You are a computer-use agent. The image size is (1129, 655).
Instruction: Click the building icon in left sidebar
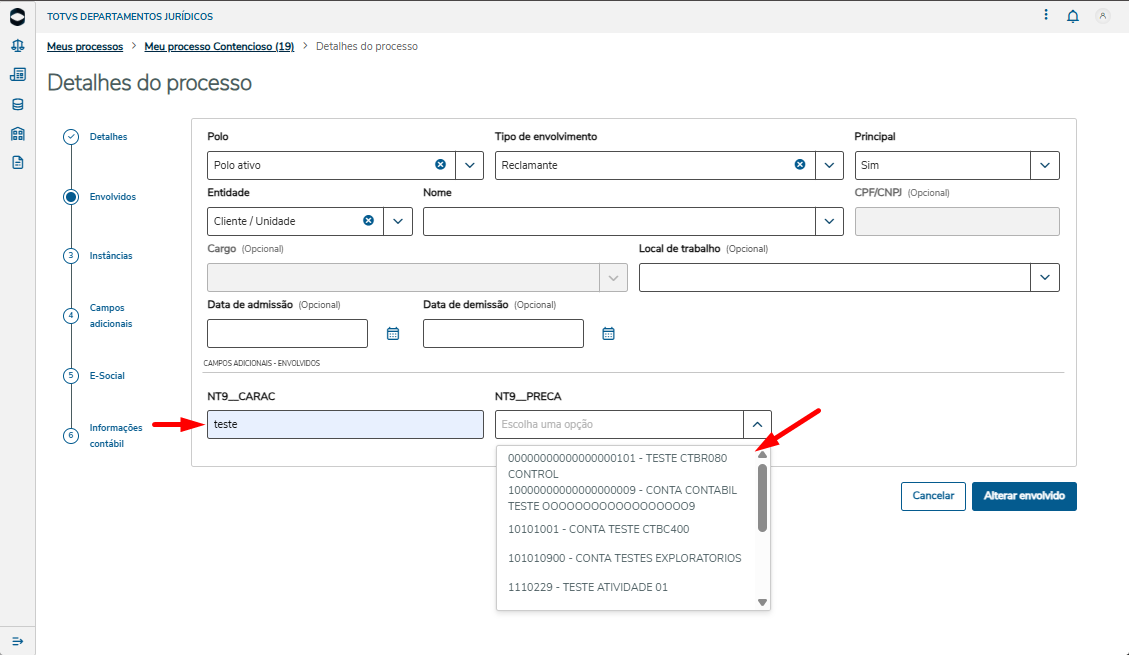(x=17, y=134)
